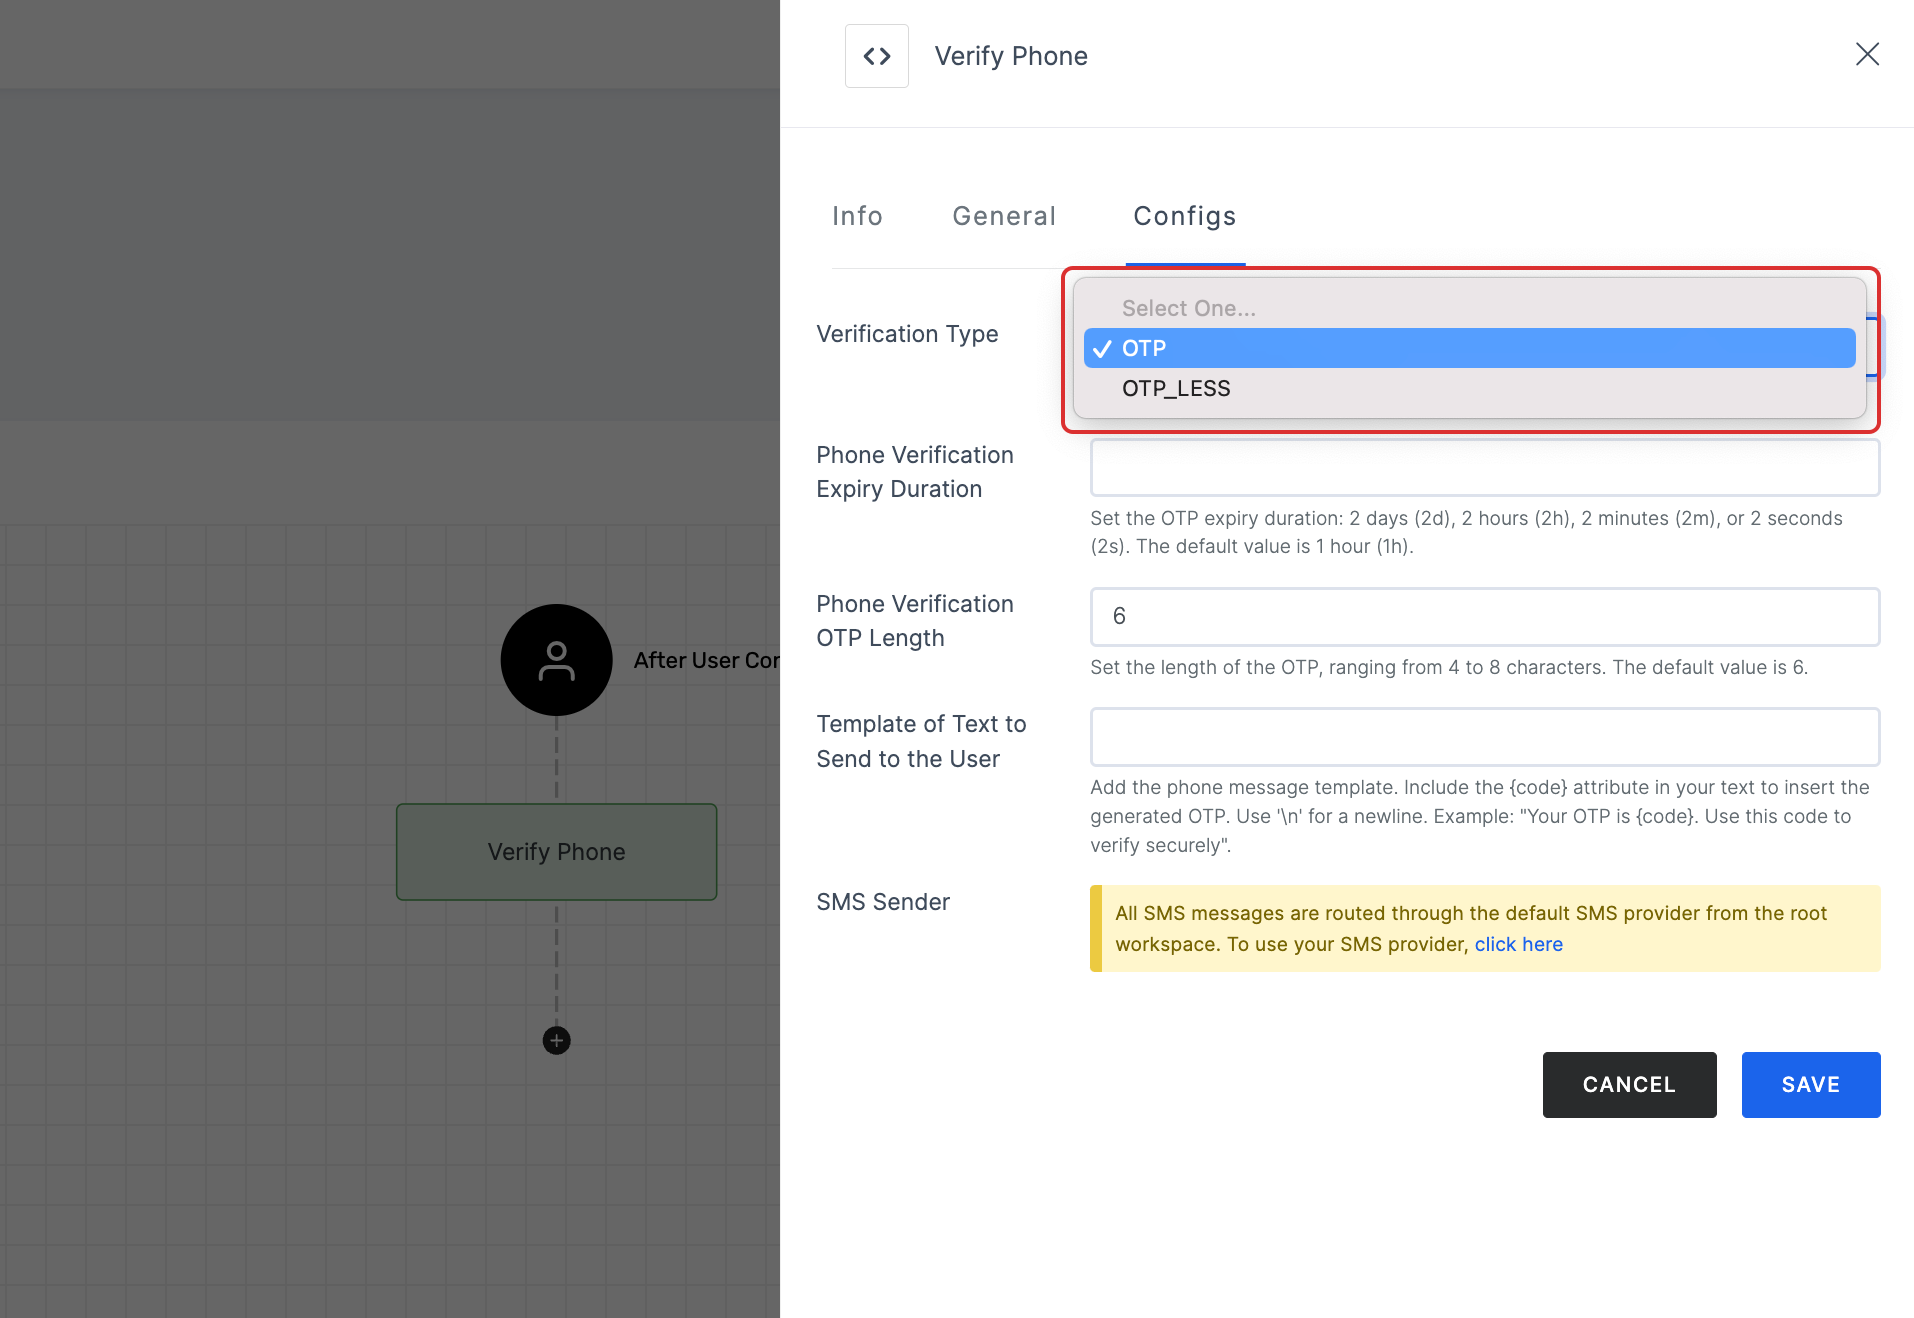Click the user avatar trigger node on canvas
The width and height of the screenshot is (1914, 1318).
[556, 660]
